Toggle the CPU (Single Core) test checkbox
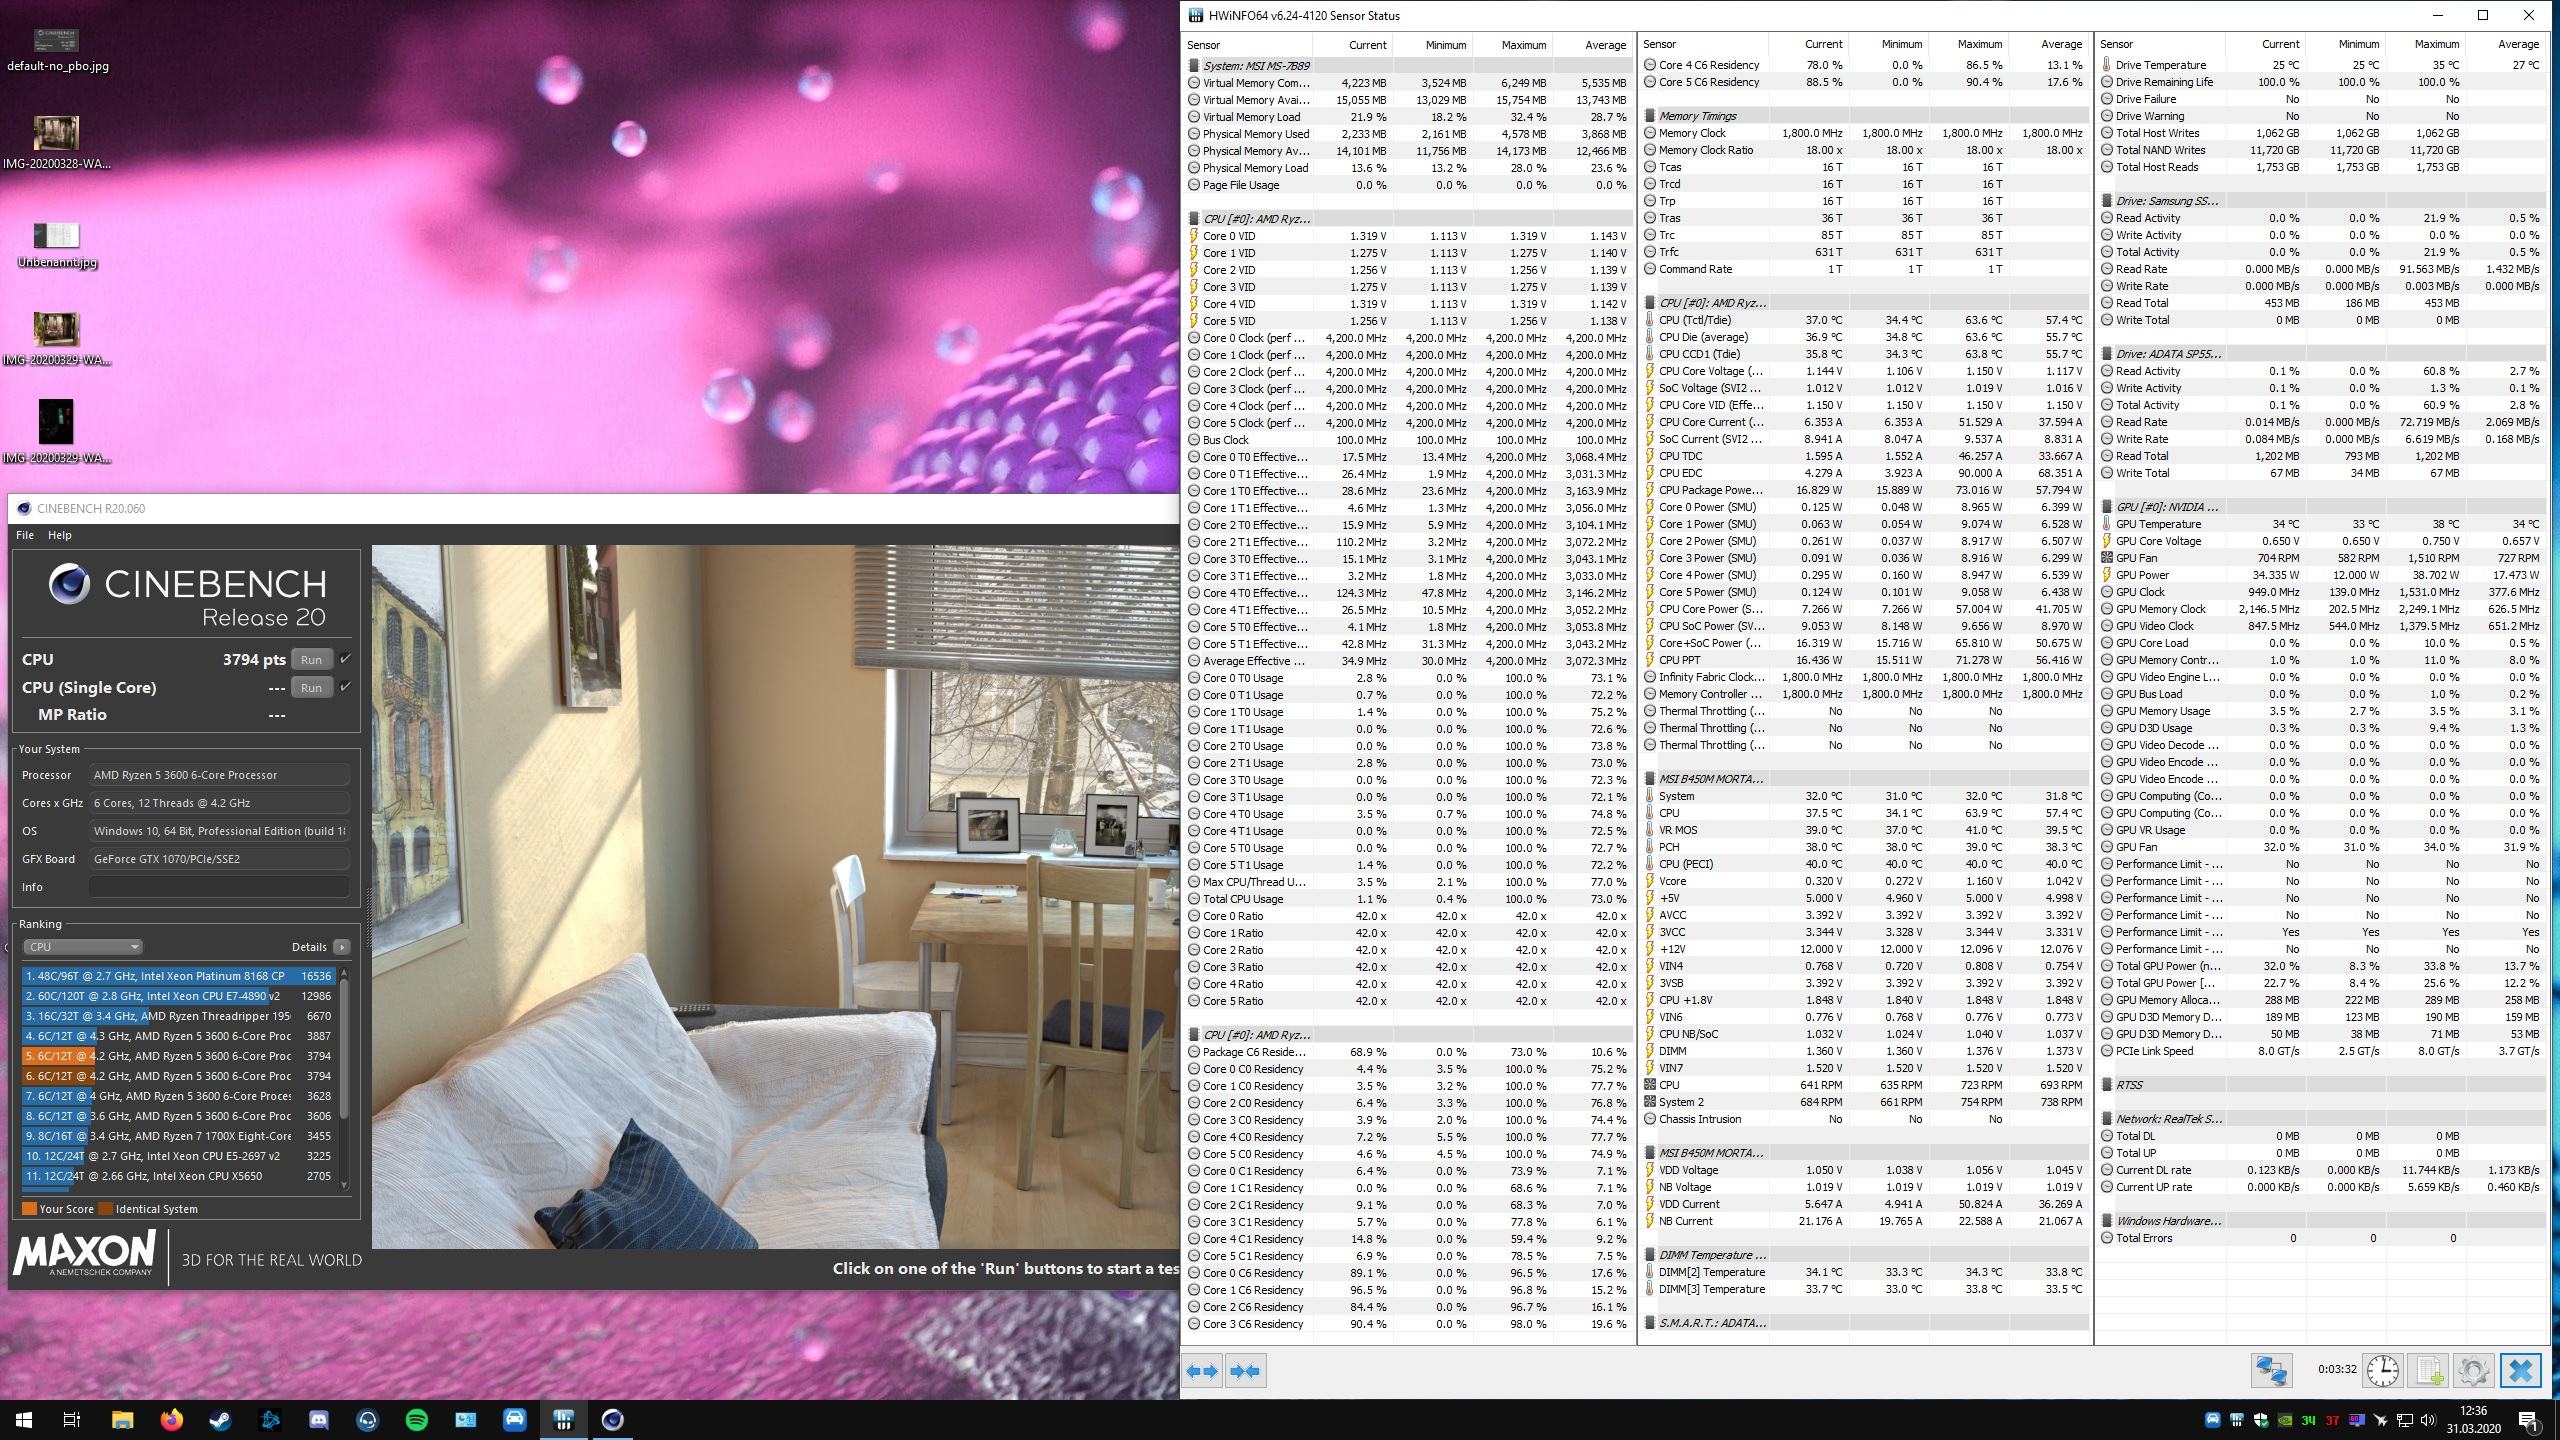This screenshot has width=2560, height=1440. tap(346, 687)
